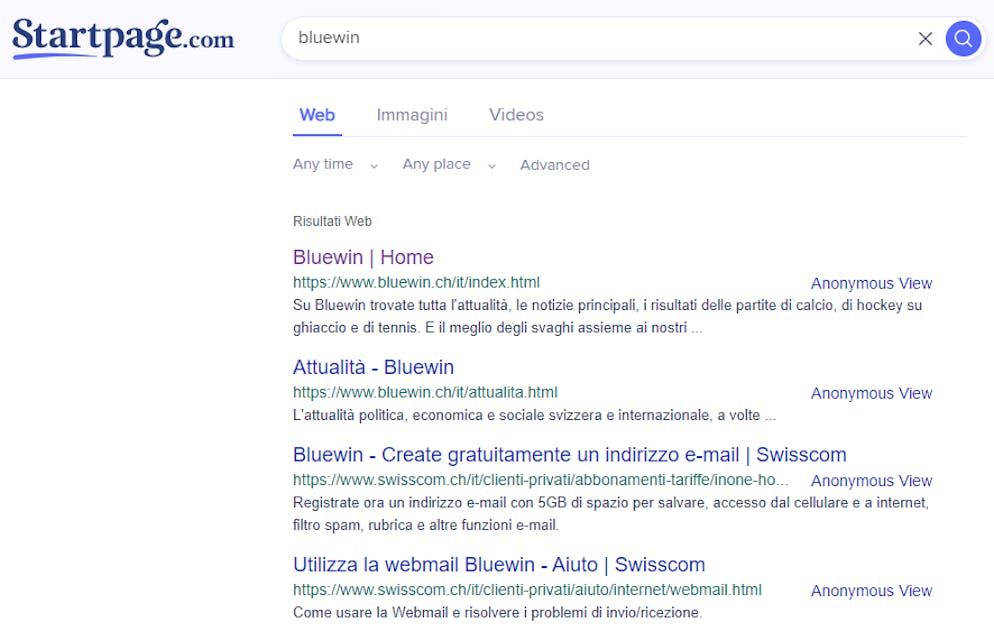
Task: Click the blue magnifier search button
Action: pos(963,39)
